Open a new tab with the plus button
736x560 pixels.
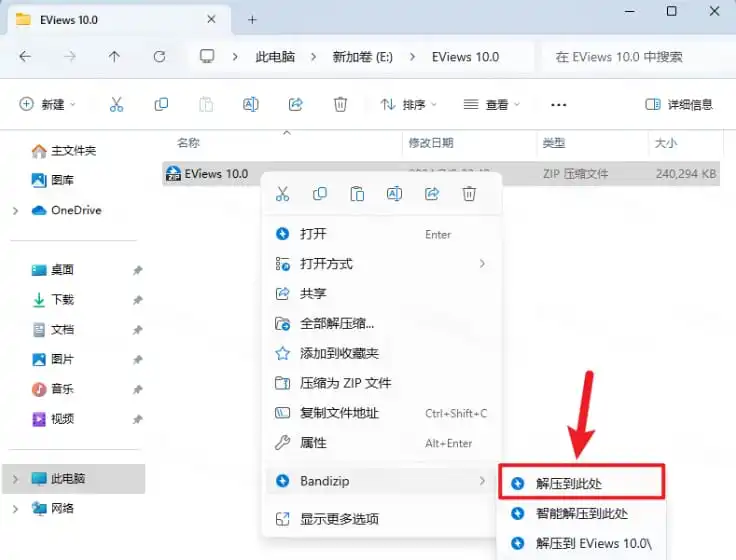[253, 20]
